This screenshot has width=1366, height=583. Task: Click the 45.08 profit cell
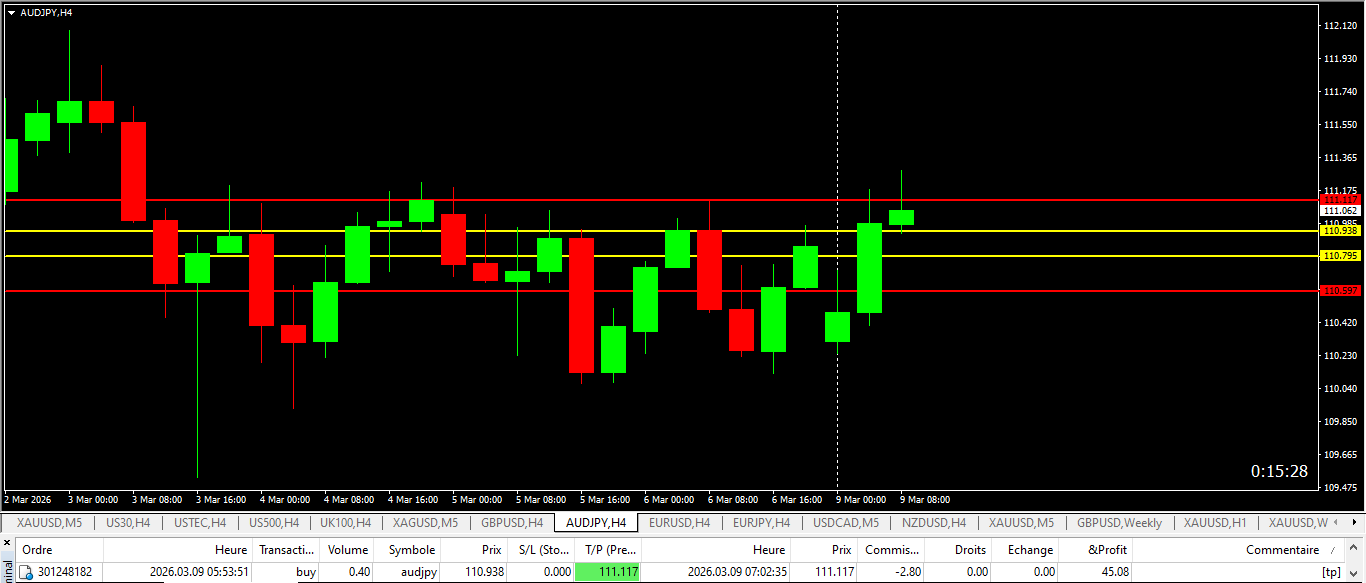click(1112, 572)
